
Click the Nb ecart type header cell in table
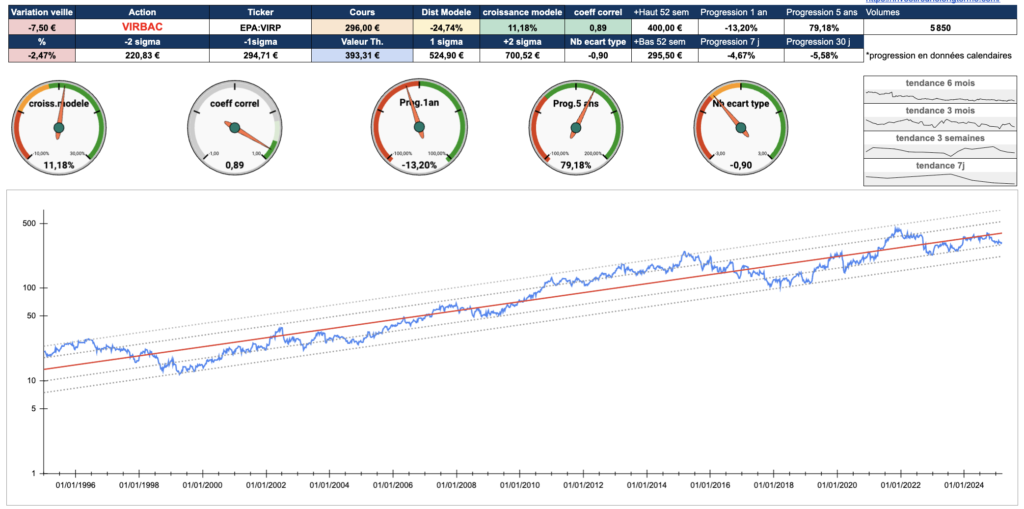pos(598,42)
